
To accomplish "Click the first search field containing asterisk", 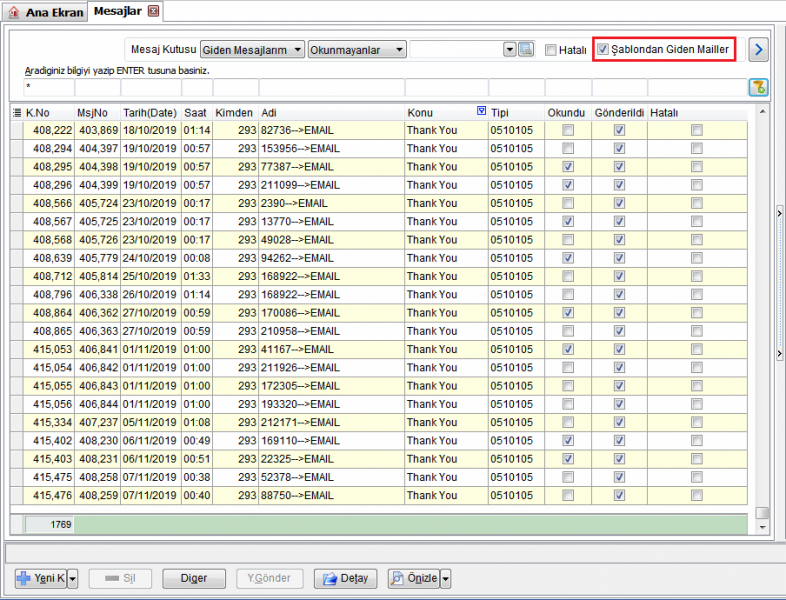I will 49,87.
